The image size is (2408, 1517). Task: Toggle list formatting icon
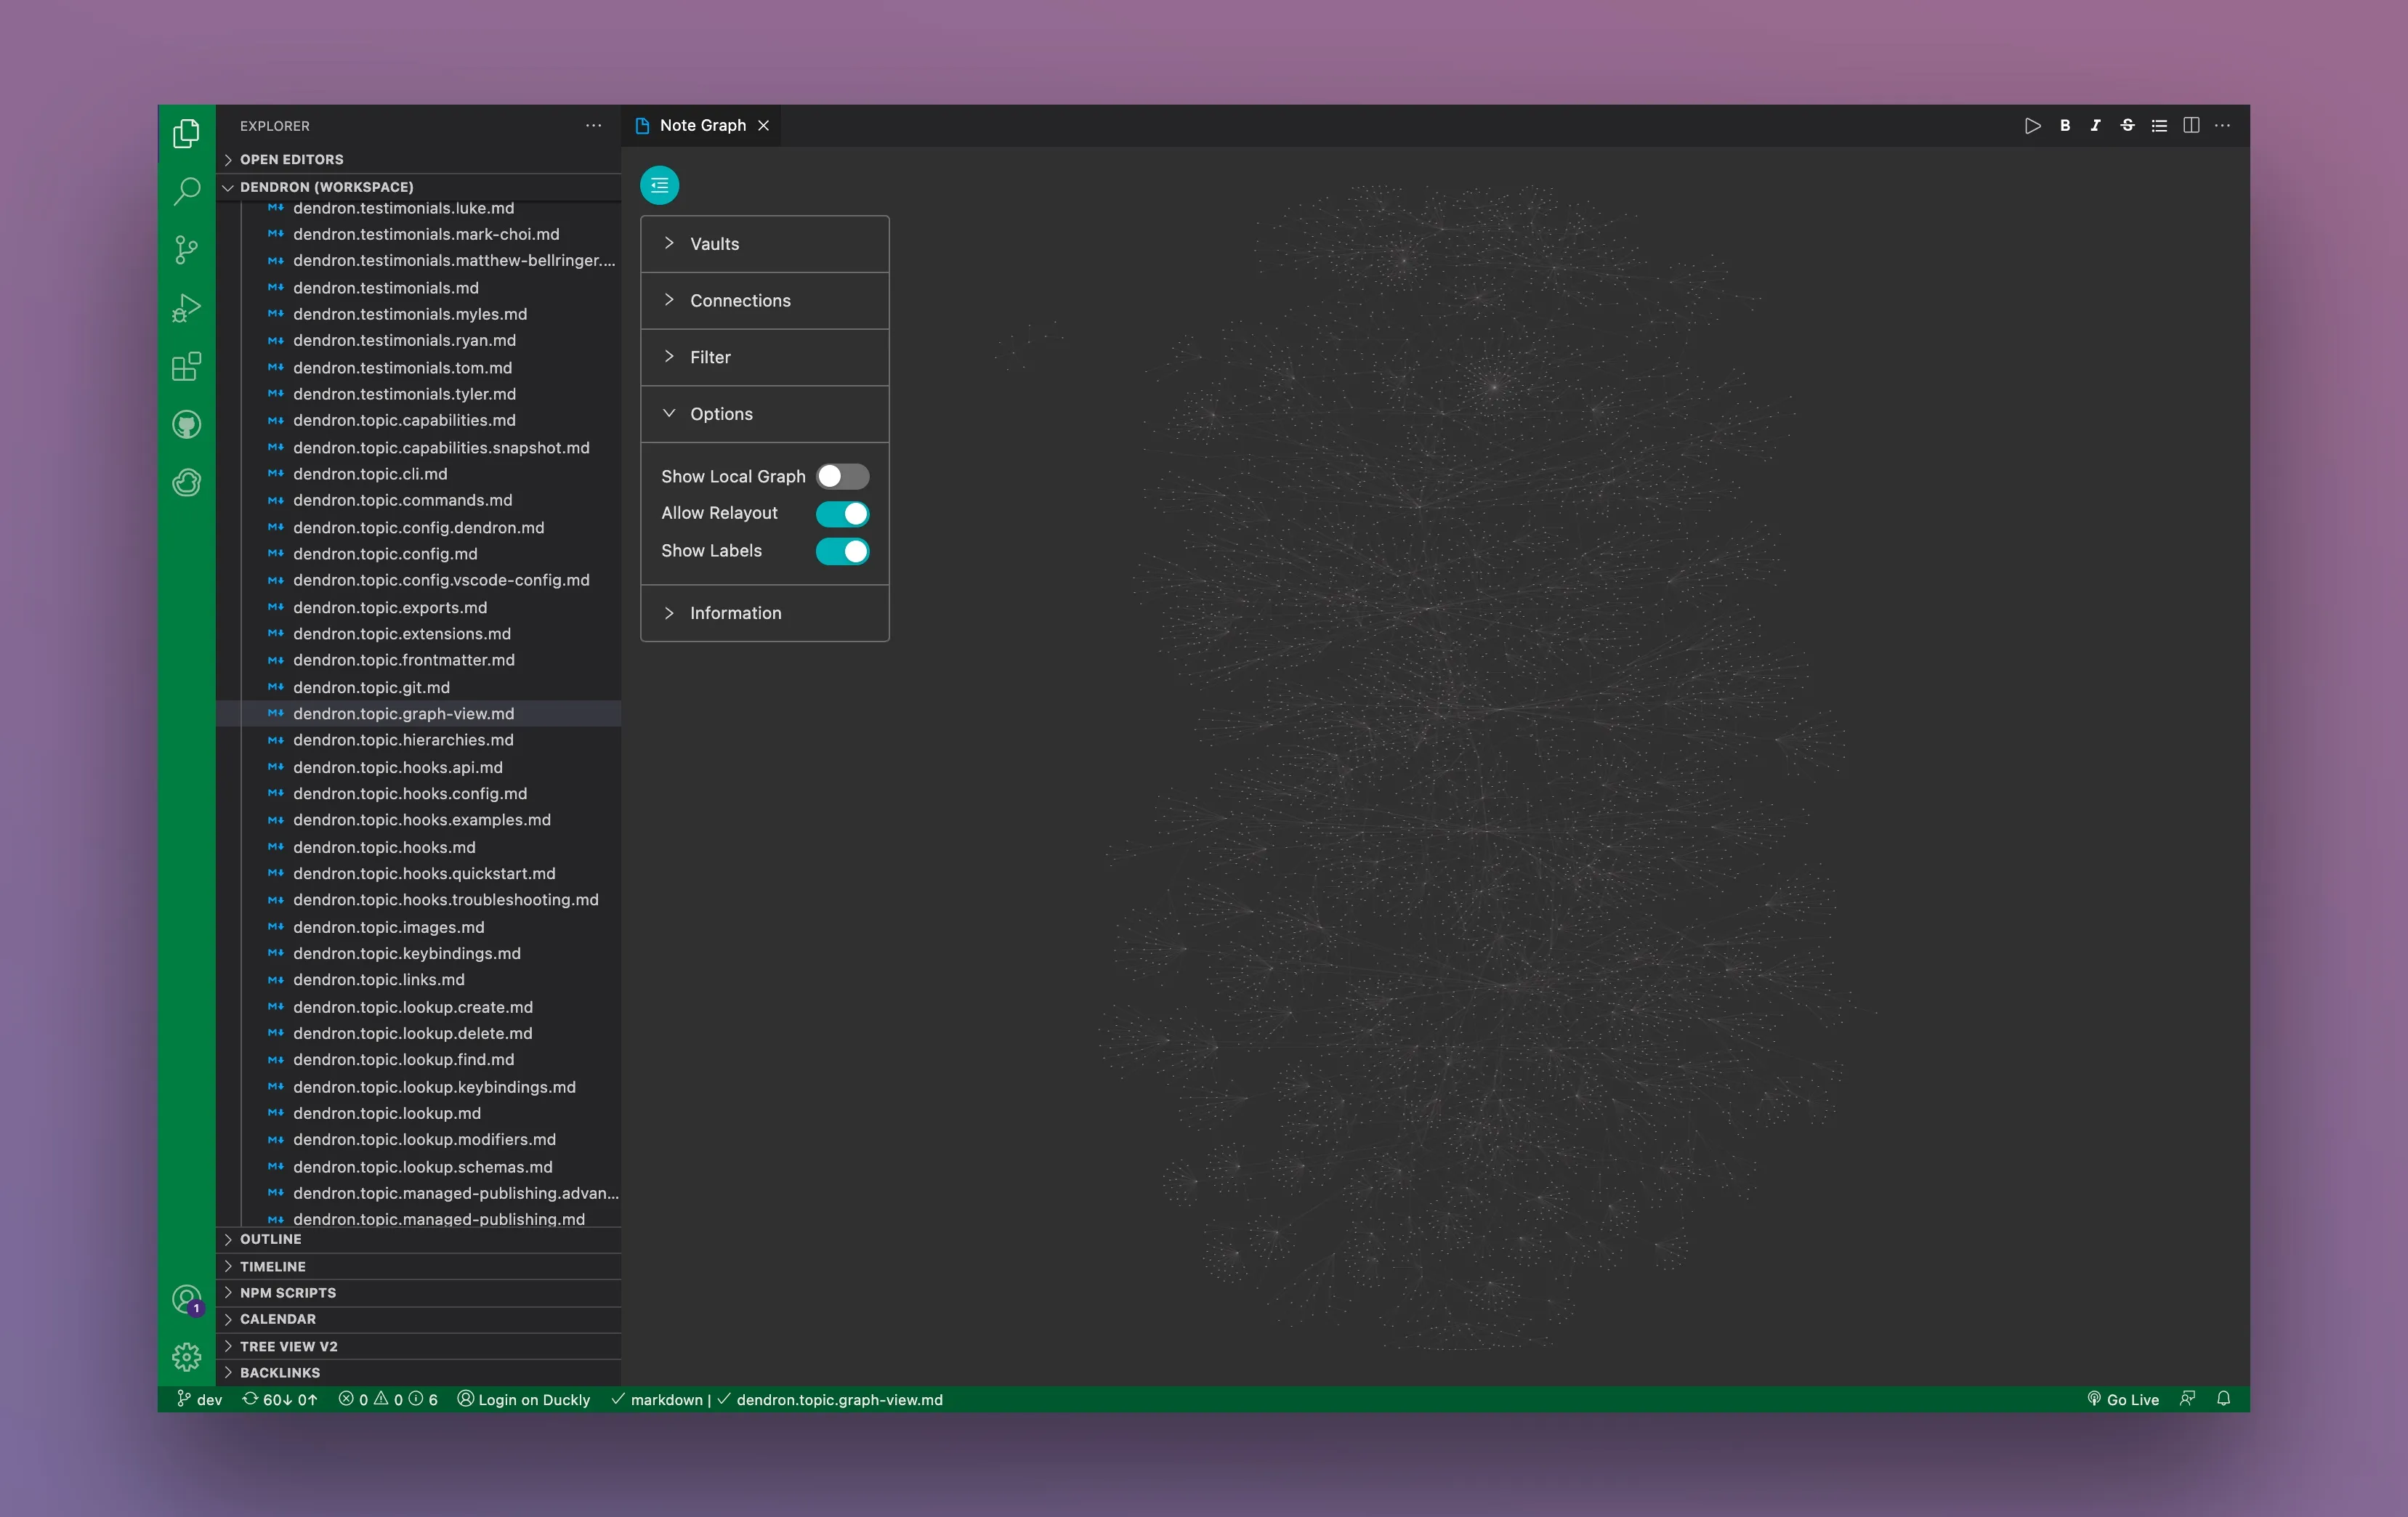2159,126
